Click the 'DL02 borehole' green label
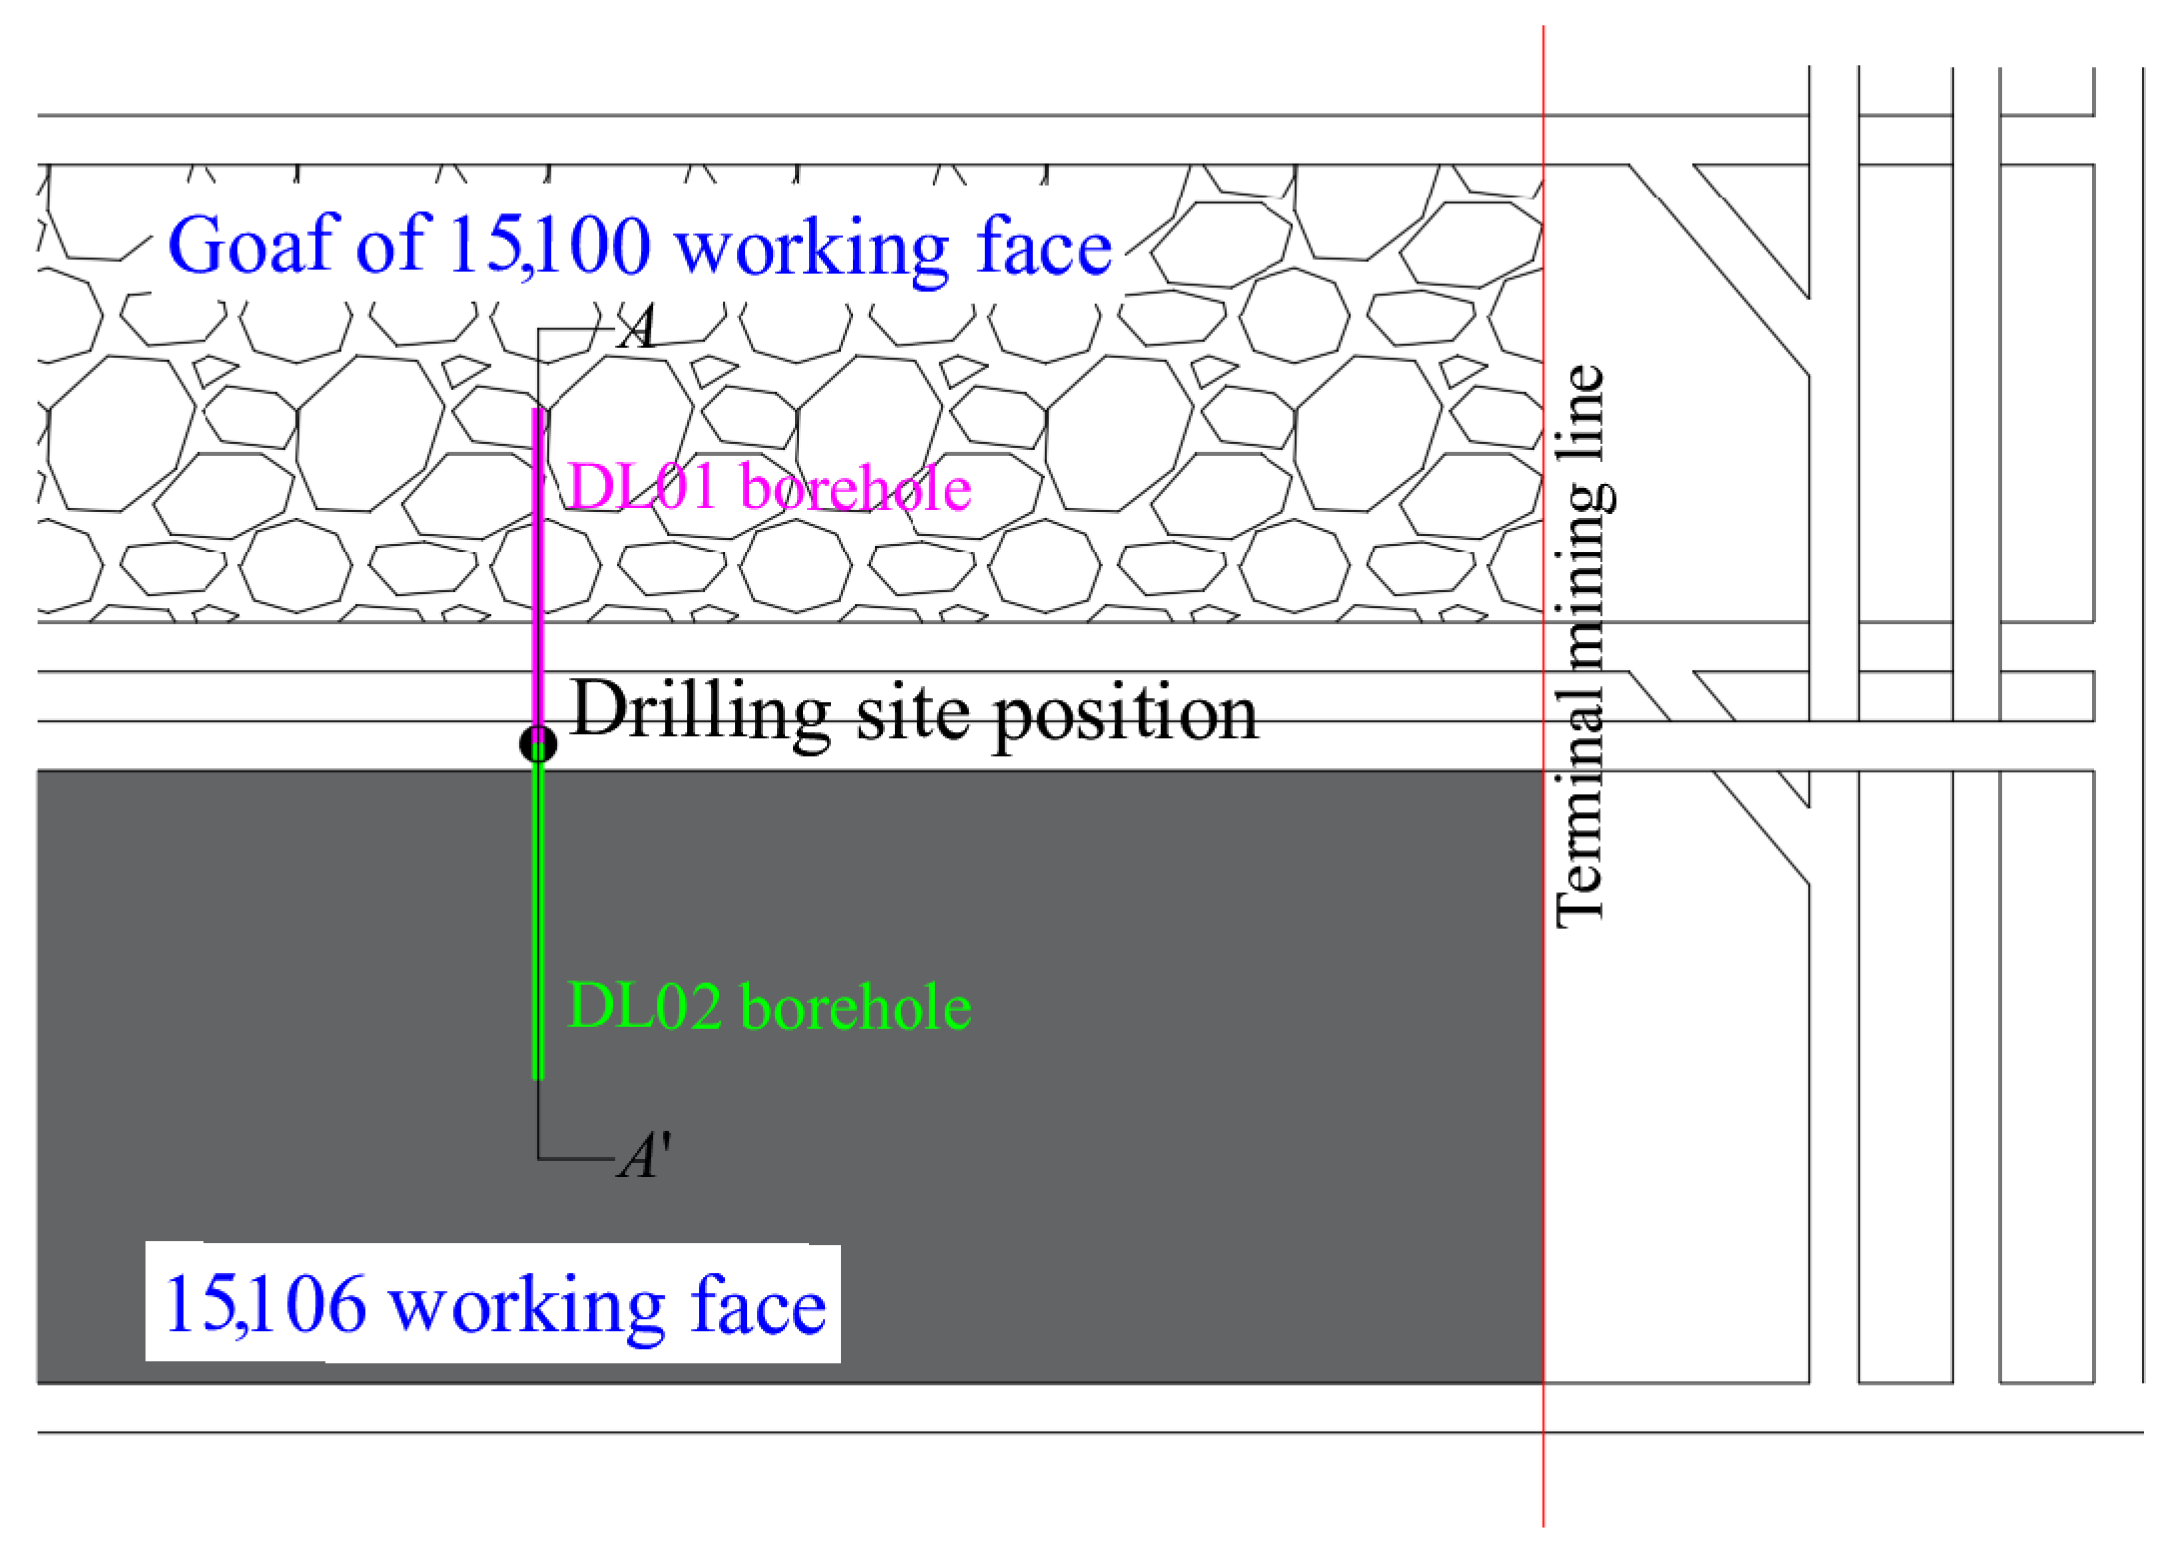The height and width of the screenshot is (1562, 2177). click(768, 1006)
